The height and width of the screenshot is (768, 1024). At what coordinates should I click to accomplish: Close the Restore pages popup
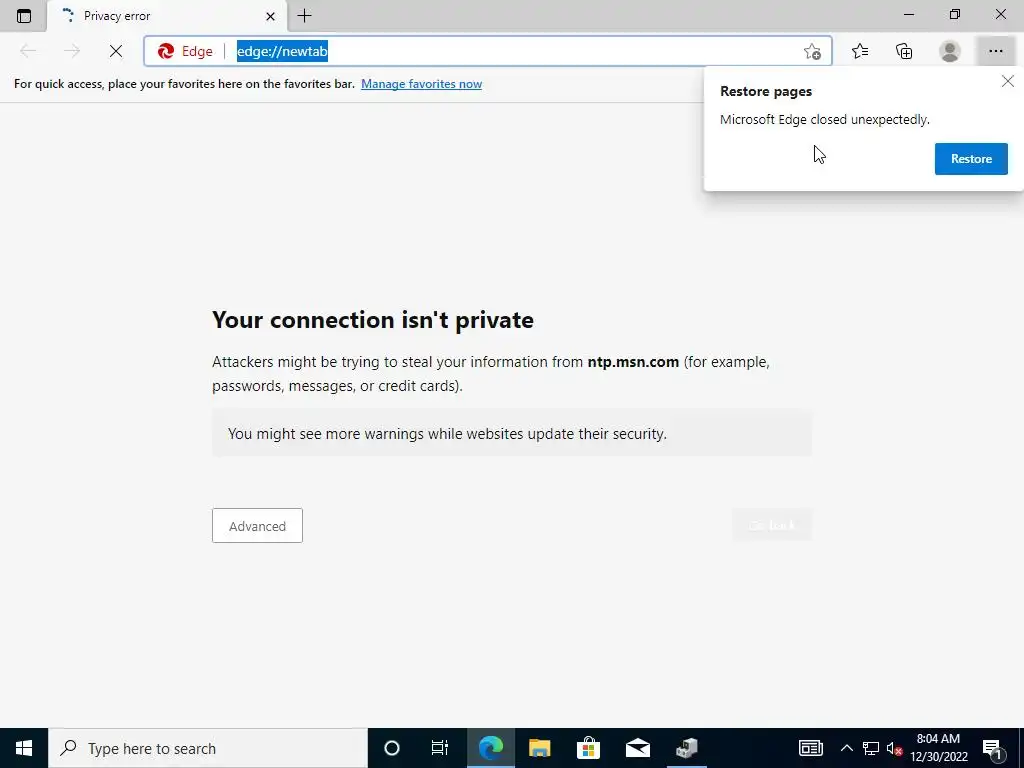1008,81
